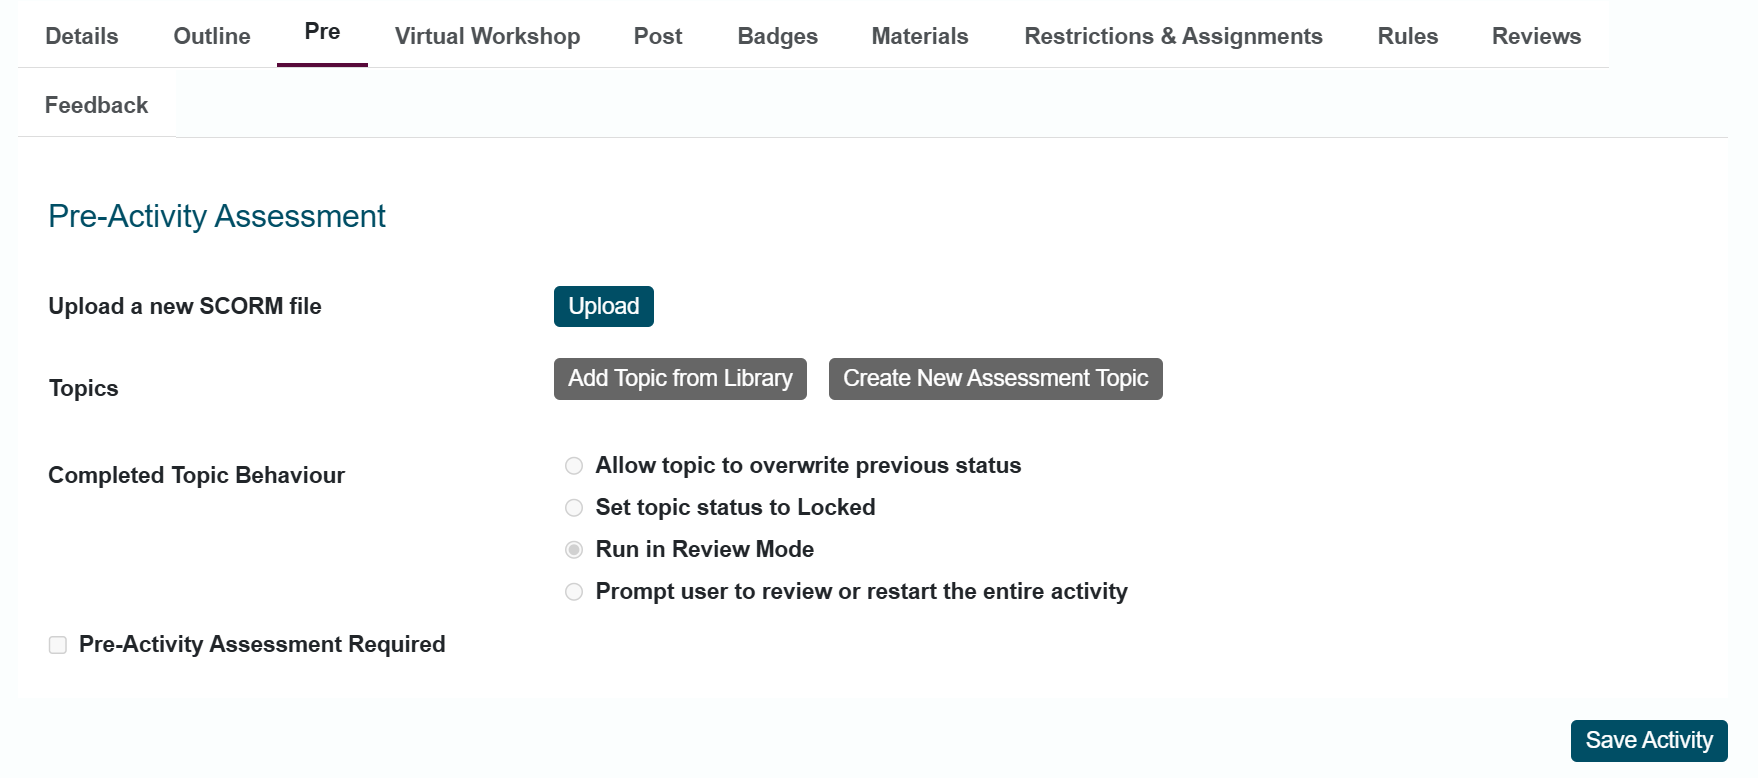
Task: Switch to the Feedback tab
Action: 96,105
